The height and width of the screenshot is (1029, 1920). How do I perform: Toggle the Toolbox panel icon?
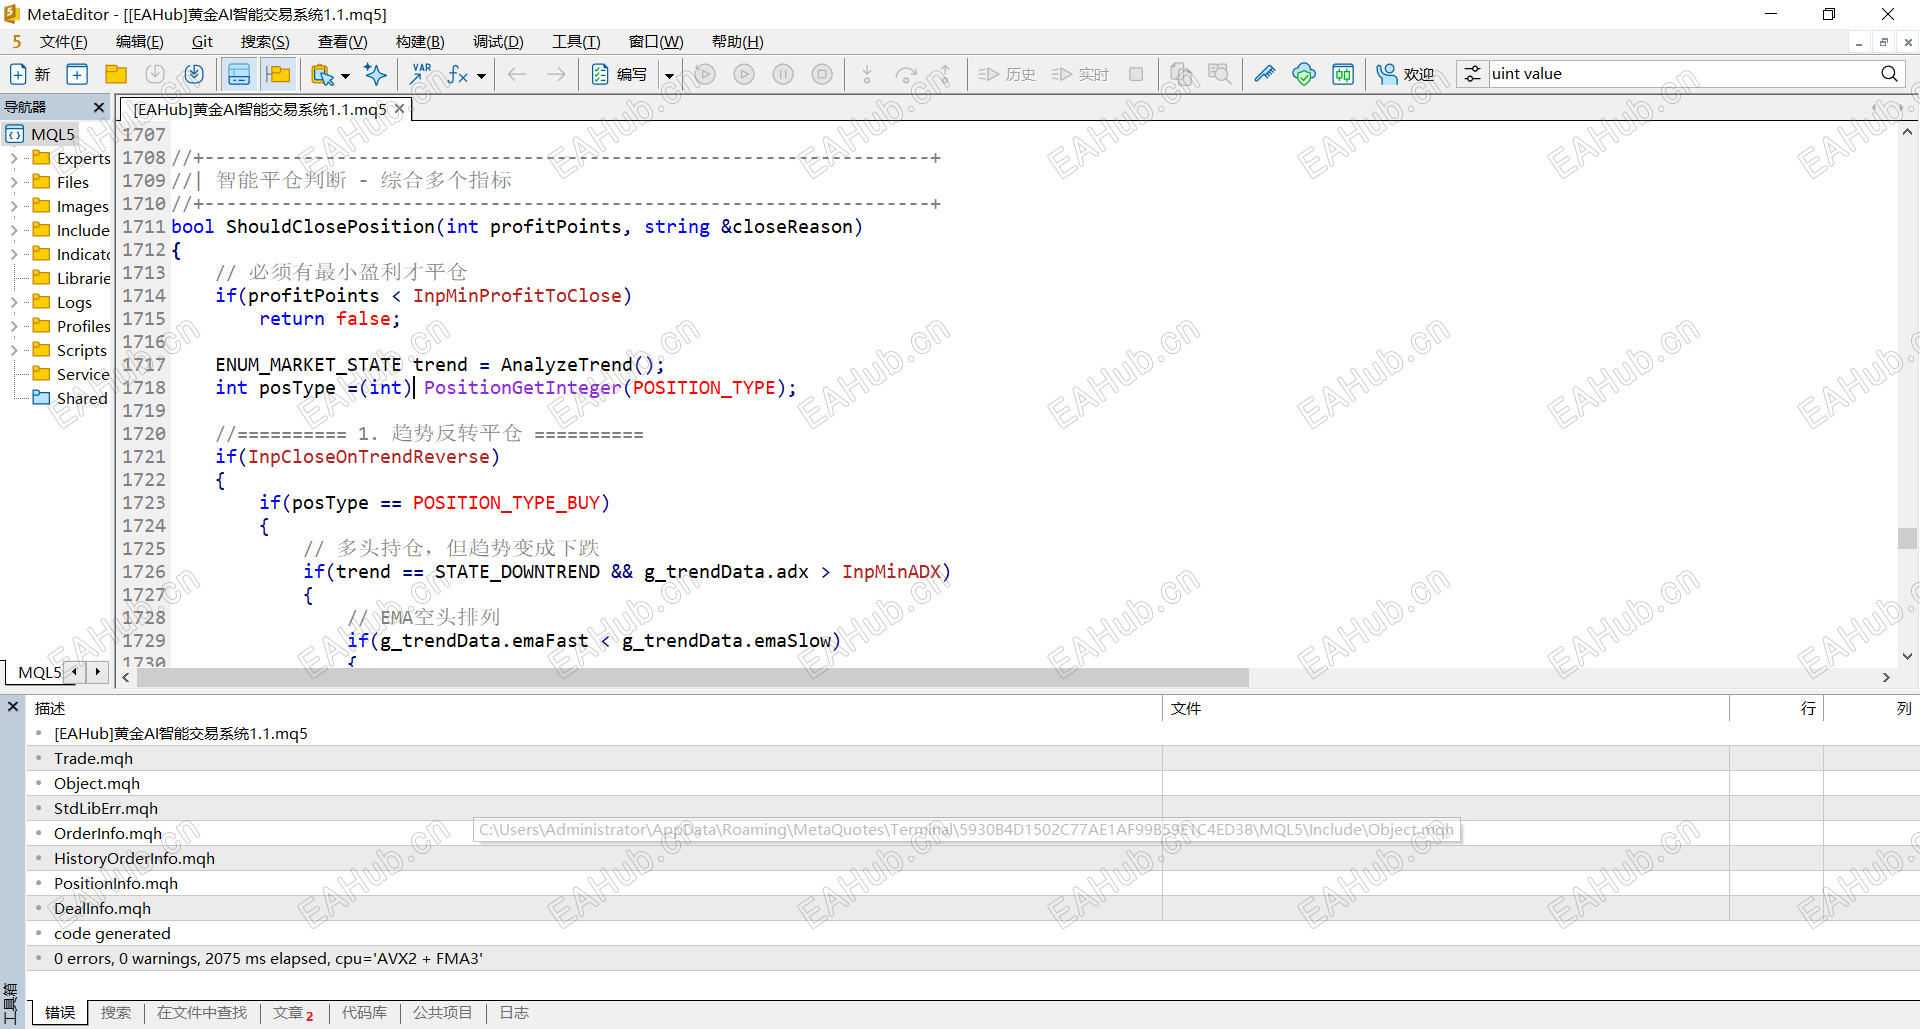click(239, 74)
